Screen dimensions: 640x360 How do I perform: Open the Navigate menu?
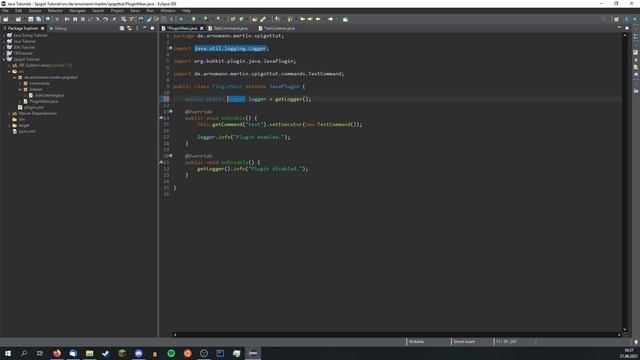pos(77,11)
